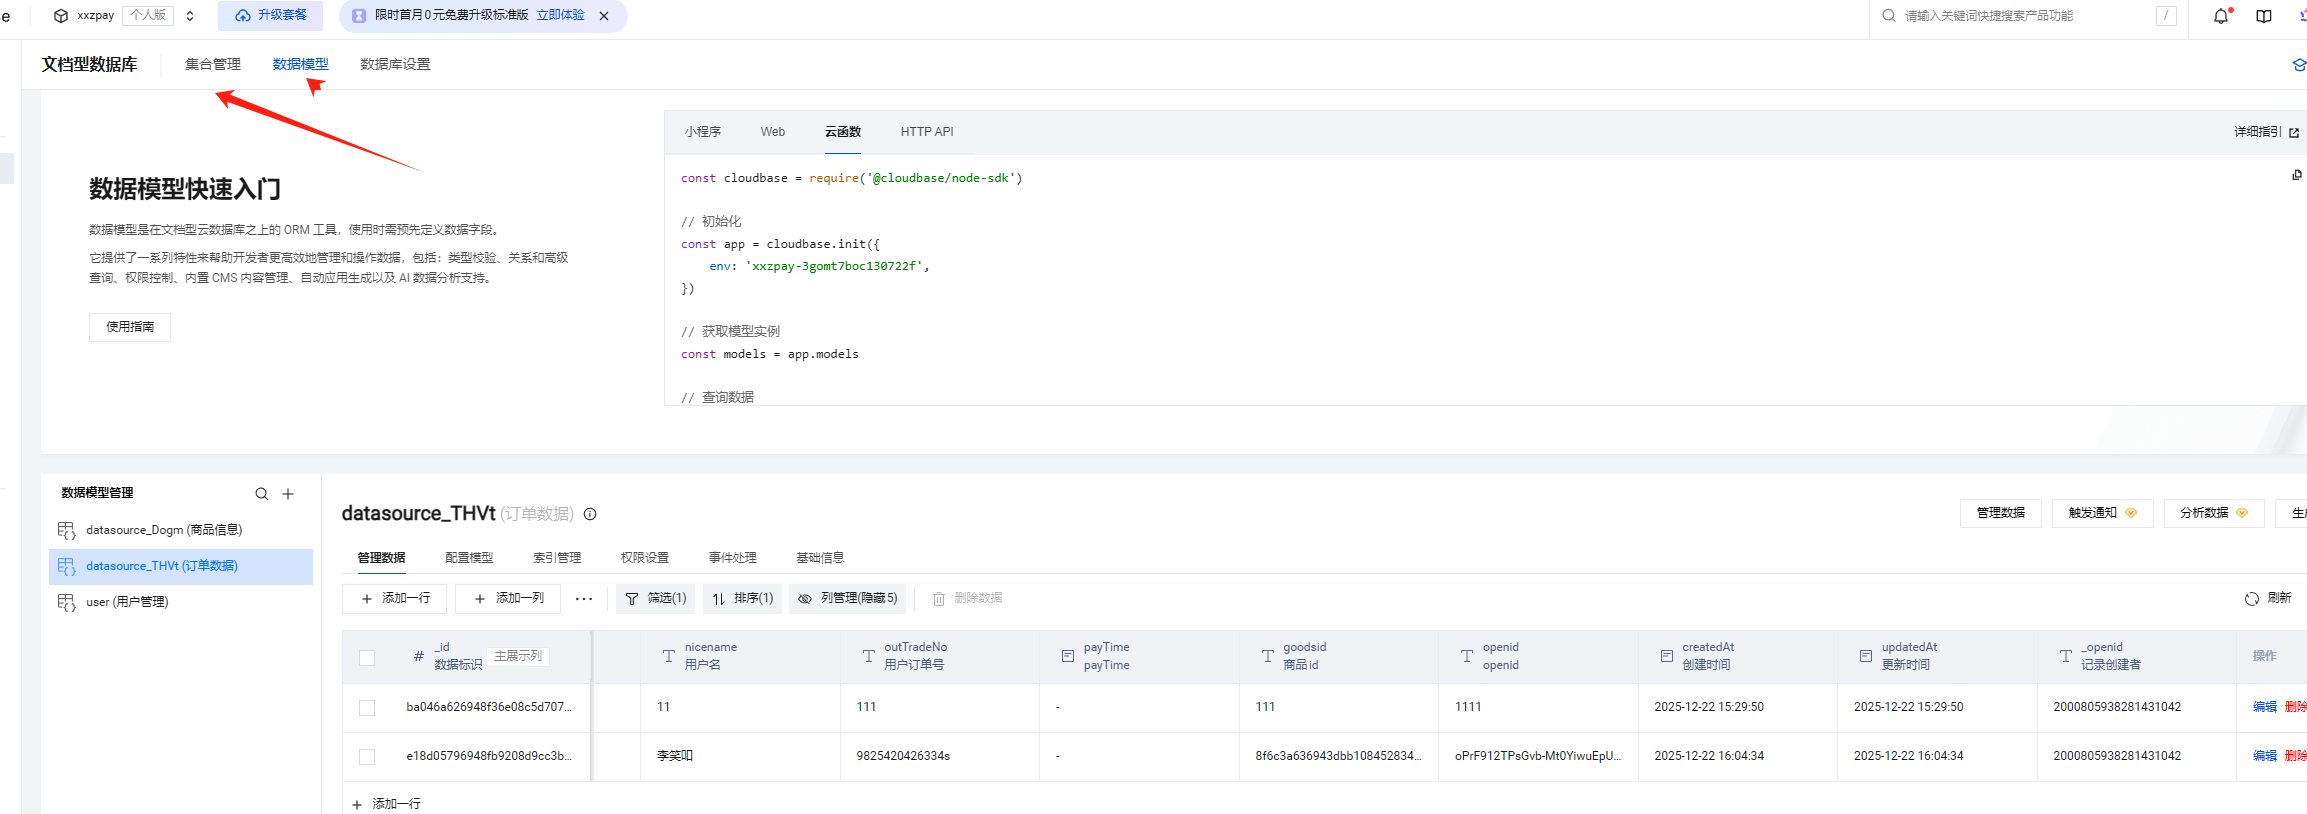This screenshot has width=2307, height=814.
Task: Open the 筛选(1) filter dropdown
Action: pyautogui.click(x=656, y=598)
